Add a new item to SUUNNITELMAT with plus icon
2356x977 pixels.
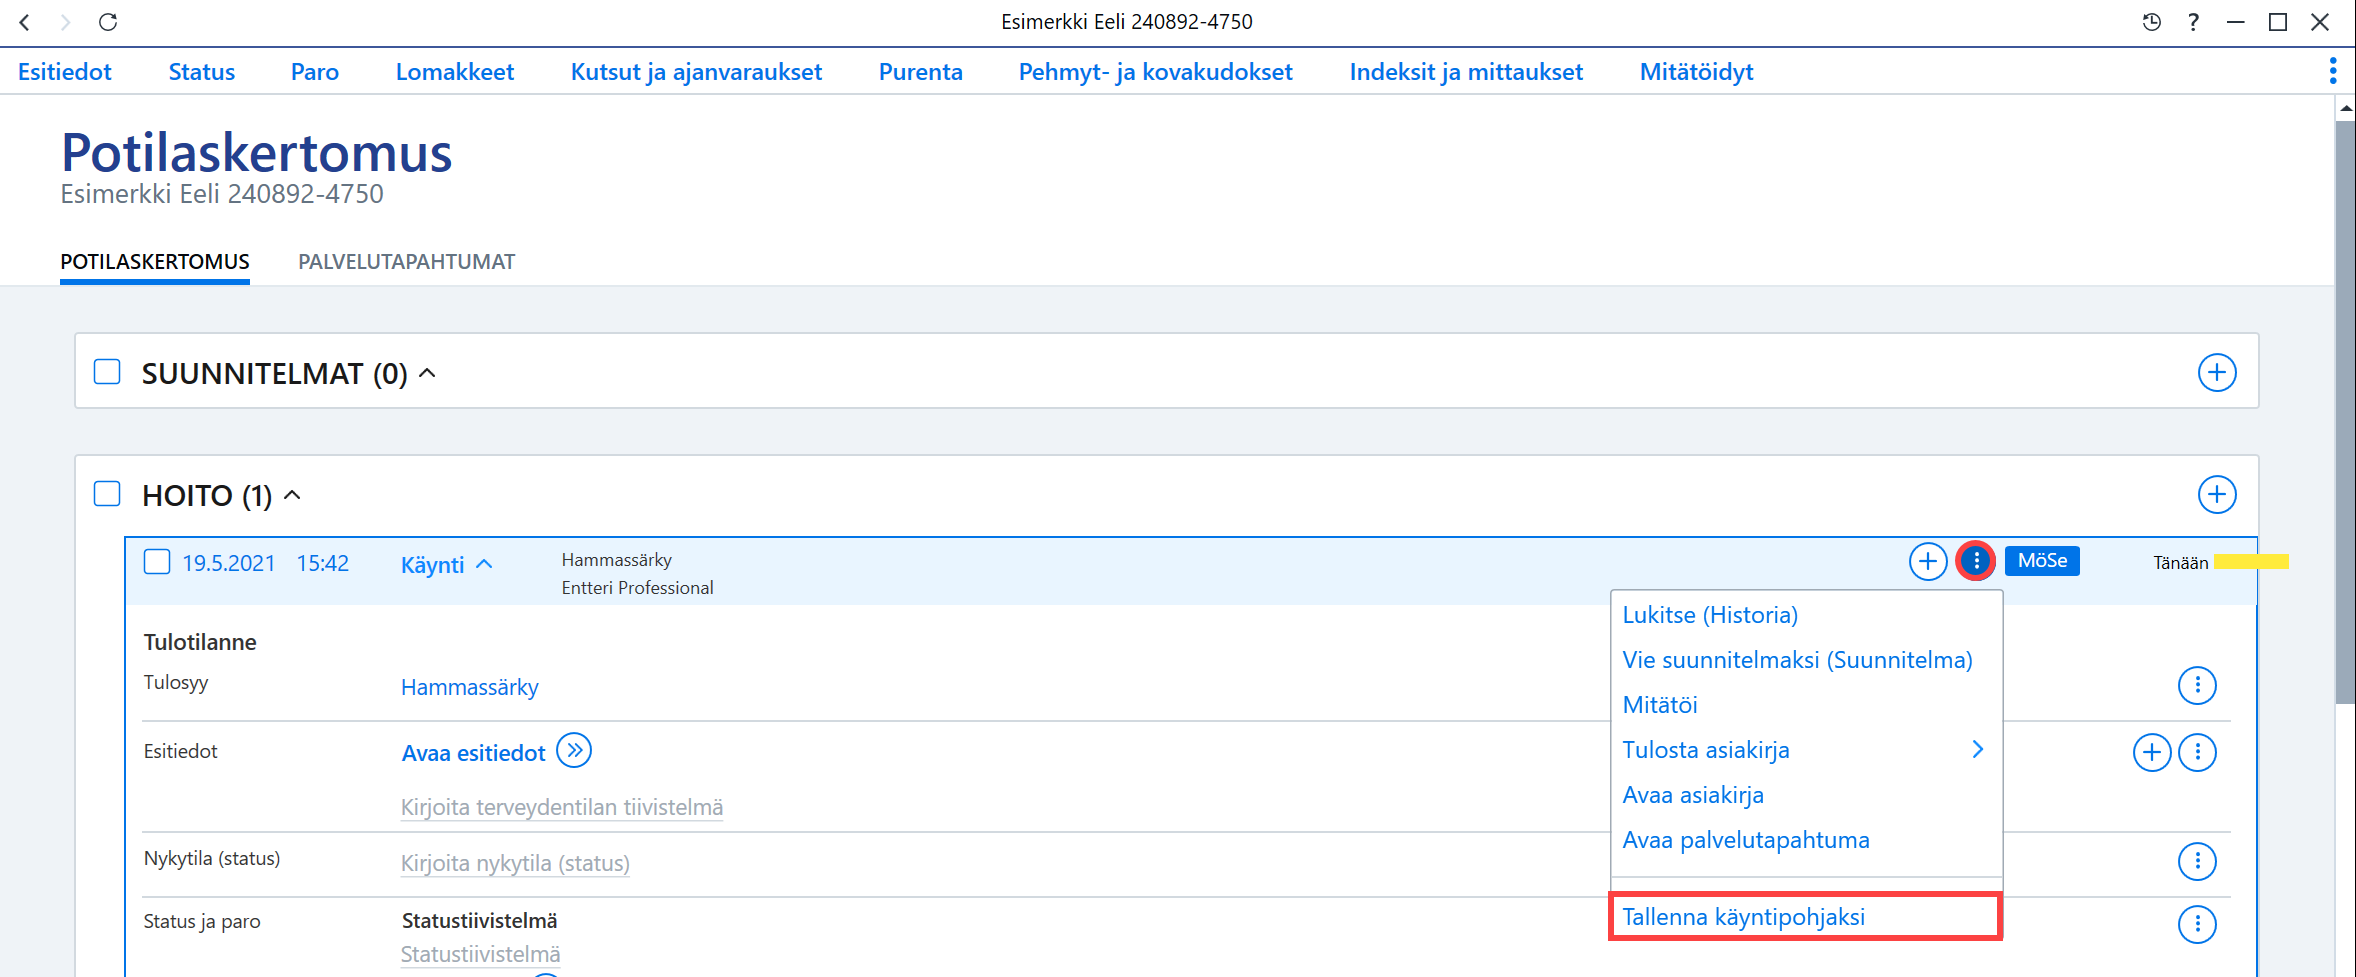[2217, 373]
